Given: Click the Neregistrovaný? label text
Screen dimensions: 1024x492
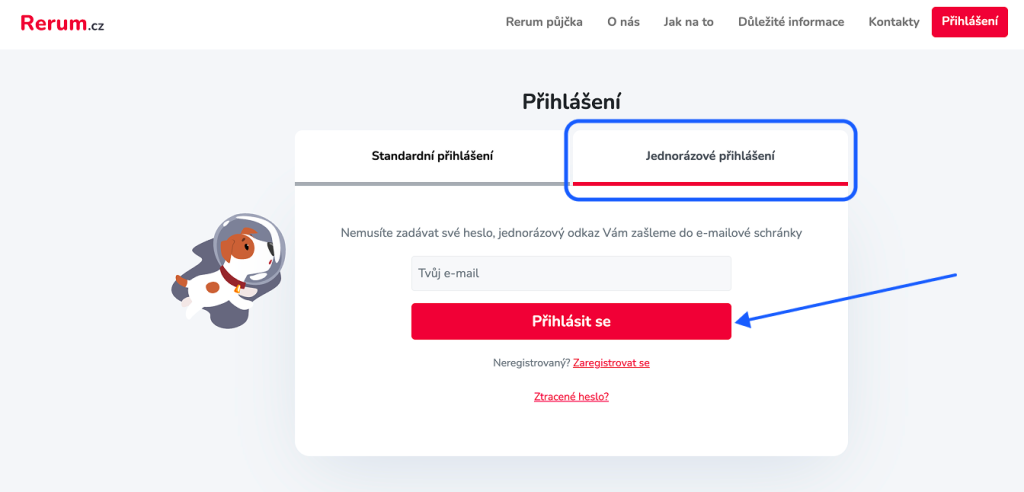Looking at the screenshot, I should point(531,363).
